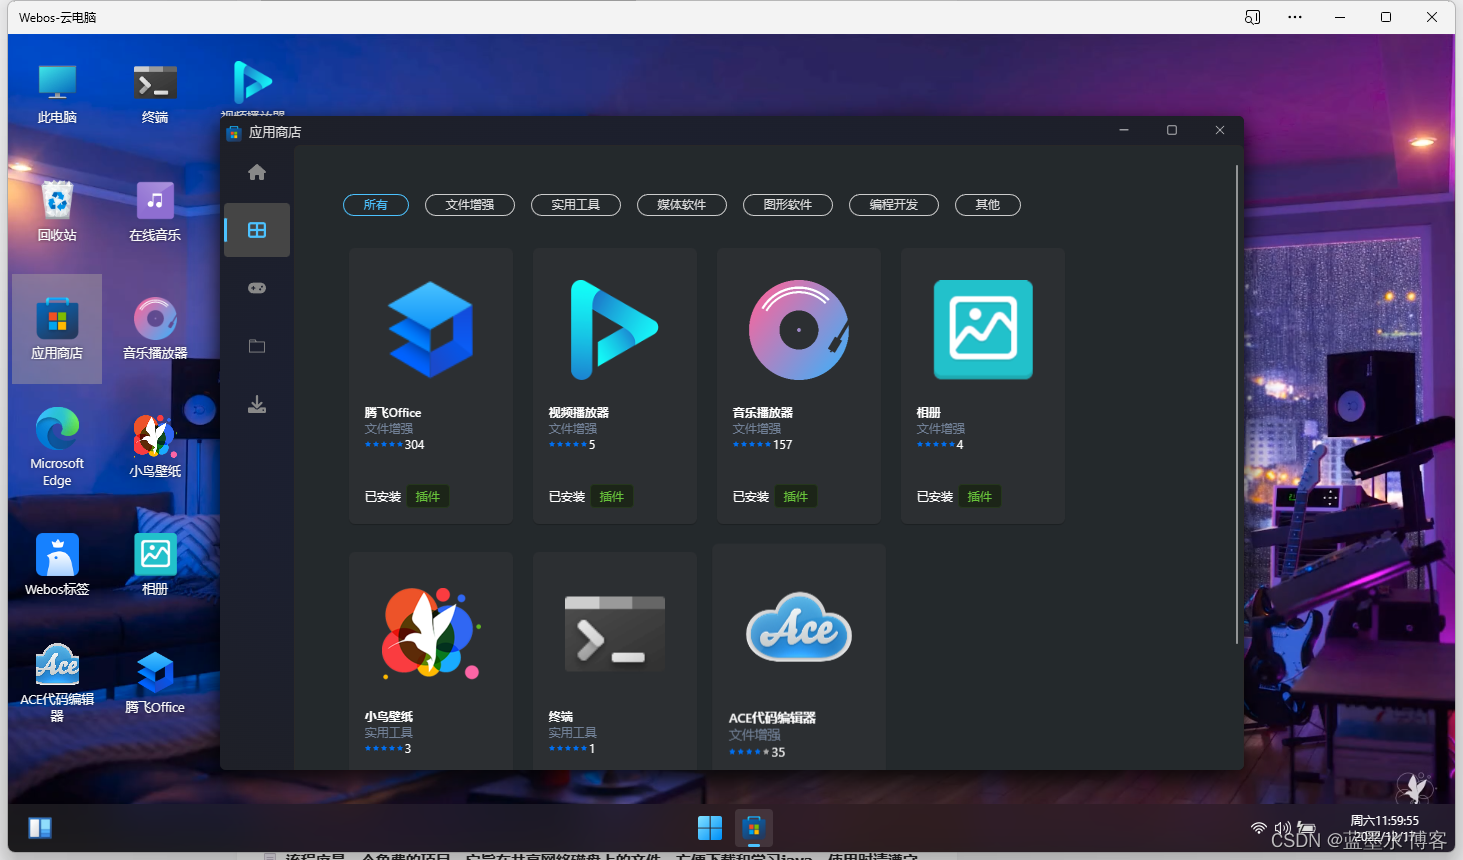Launch Microsoft Edge from the desktop
This screenshot has width=1463, height=860.
57,447
